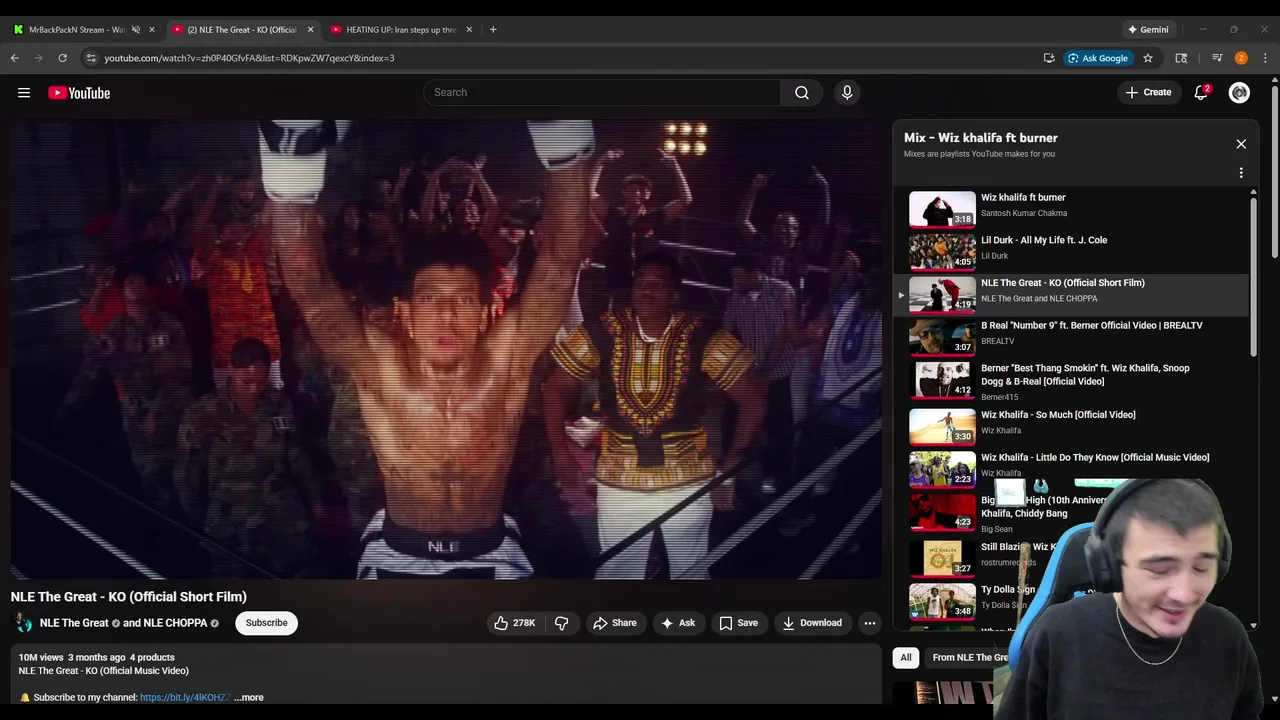This screenshot has width=1280, height=720.
Task: Open browser media controls icon
Action: (x=1217, y=58)
